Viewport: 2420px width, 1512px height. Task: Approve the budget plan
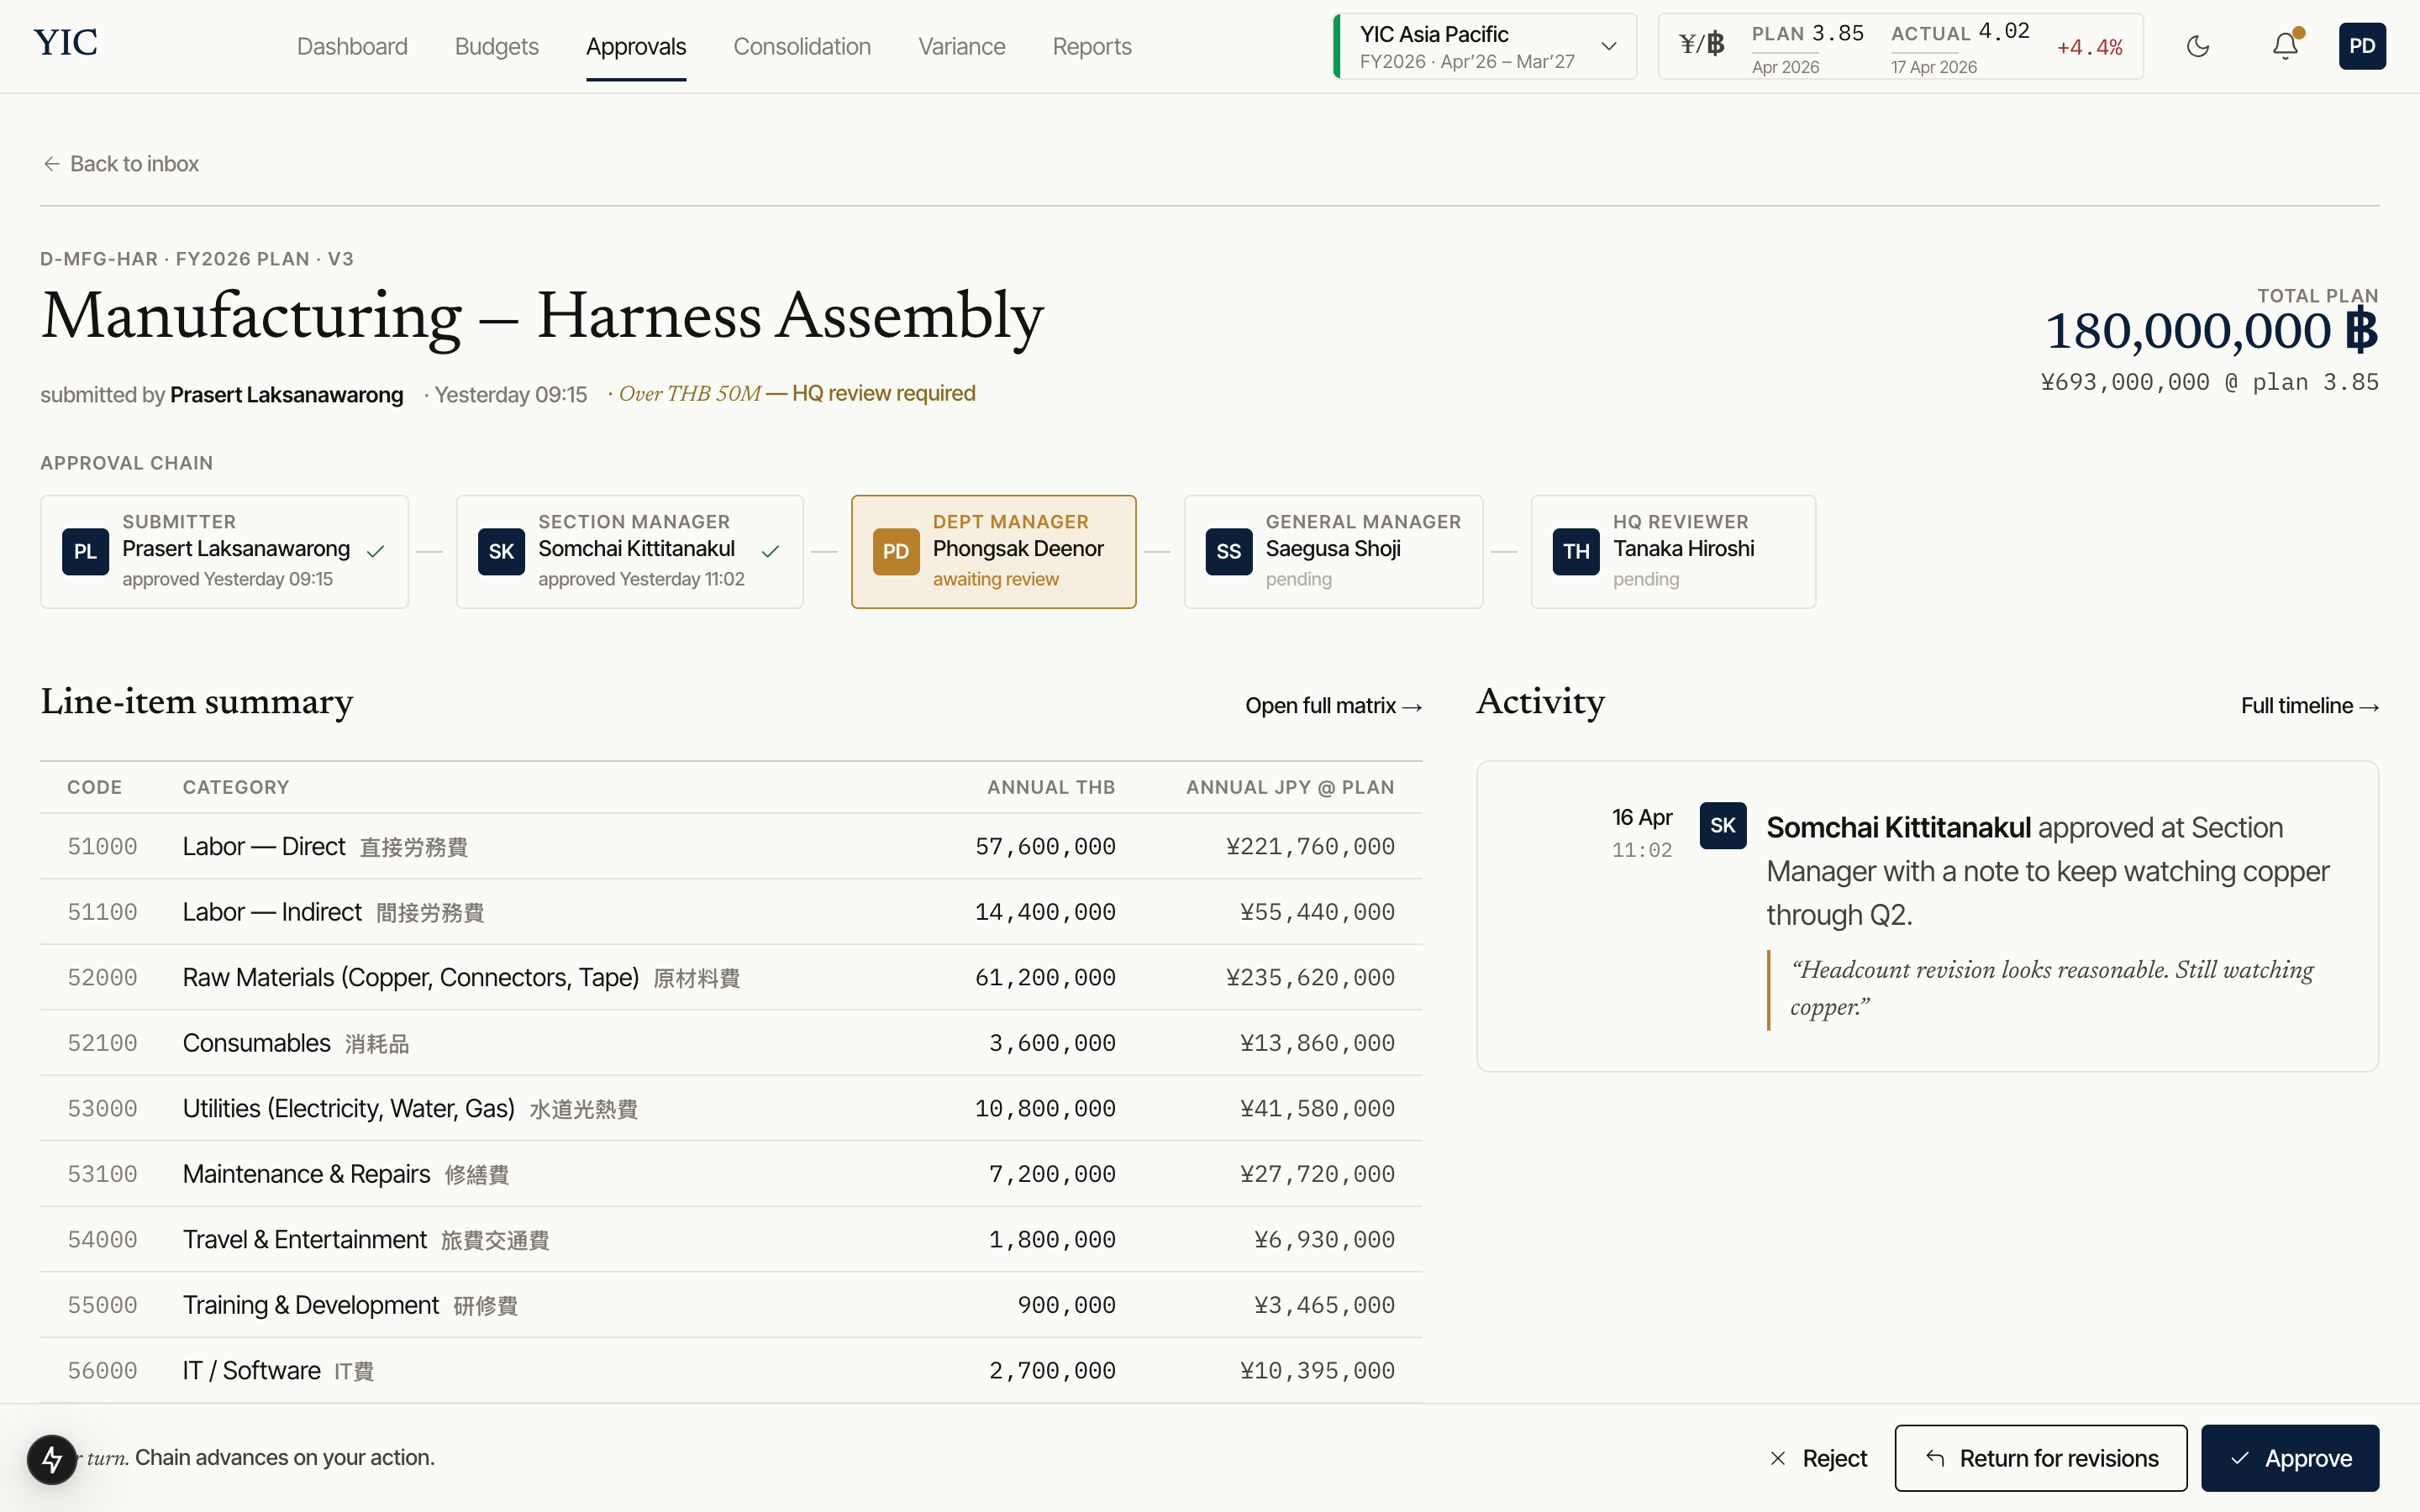[2289, 1458]
